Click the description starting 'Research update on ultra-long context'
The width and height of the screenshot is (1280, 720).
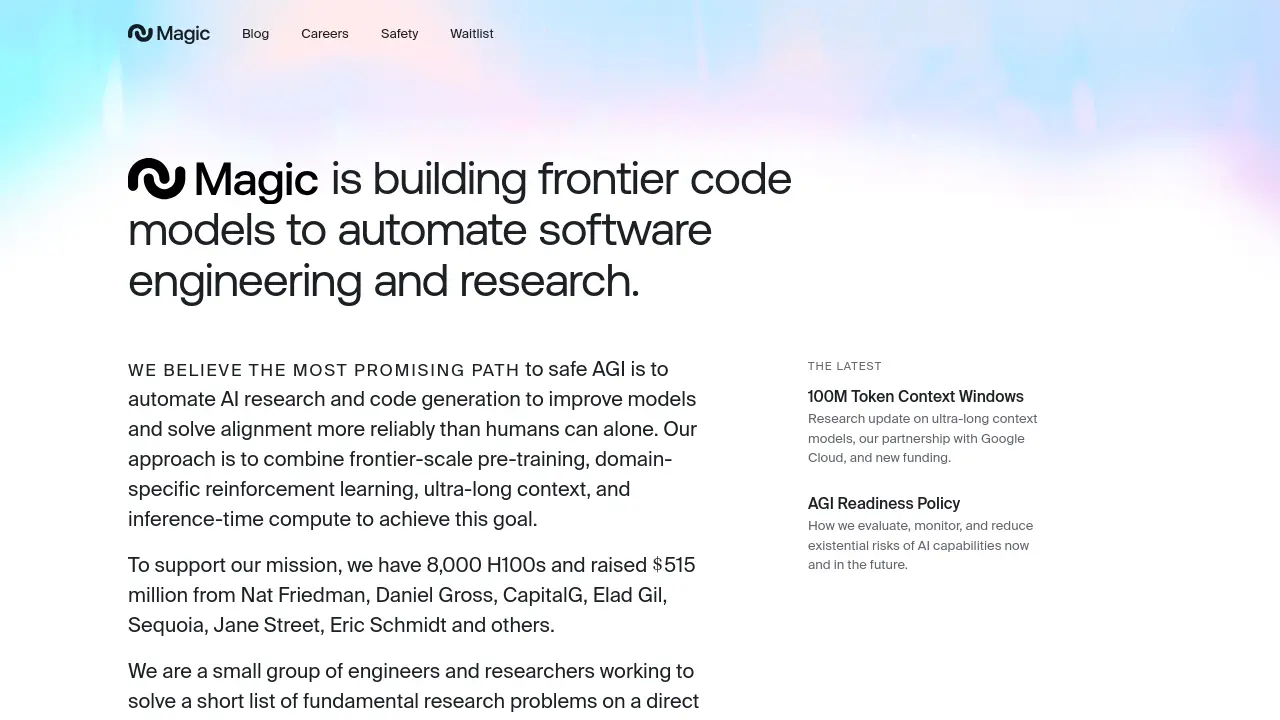click(x=923, y=438)
